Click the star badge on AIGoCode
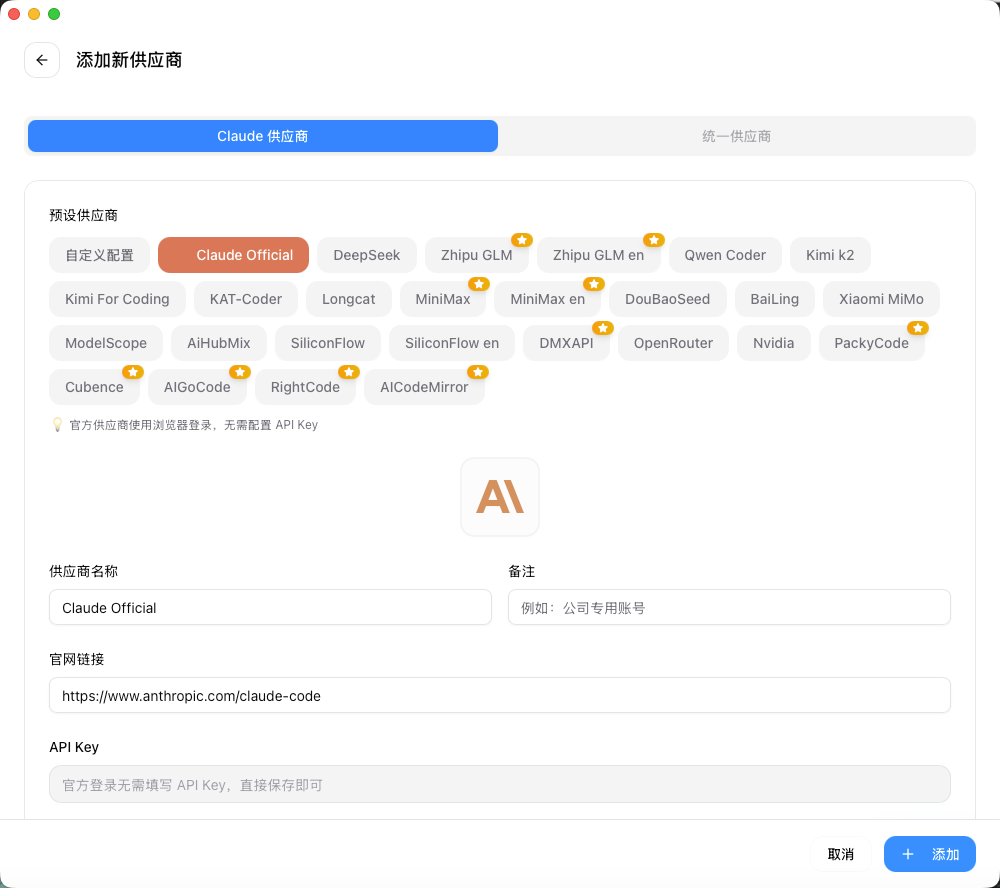 click(240, 372)
